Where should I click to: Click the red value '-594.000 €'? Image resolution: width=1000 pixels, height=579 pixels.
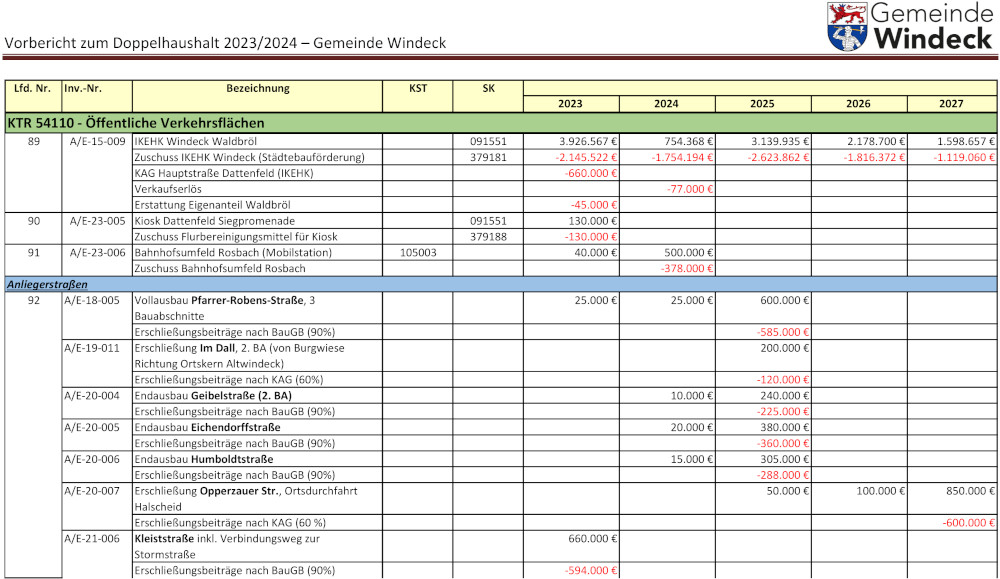tap(591, 571)
